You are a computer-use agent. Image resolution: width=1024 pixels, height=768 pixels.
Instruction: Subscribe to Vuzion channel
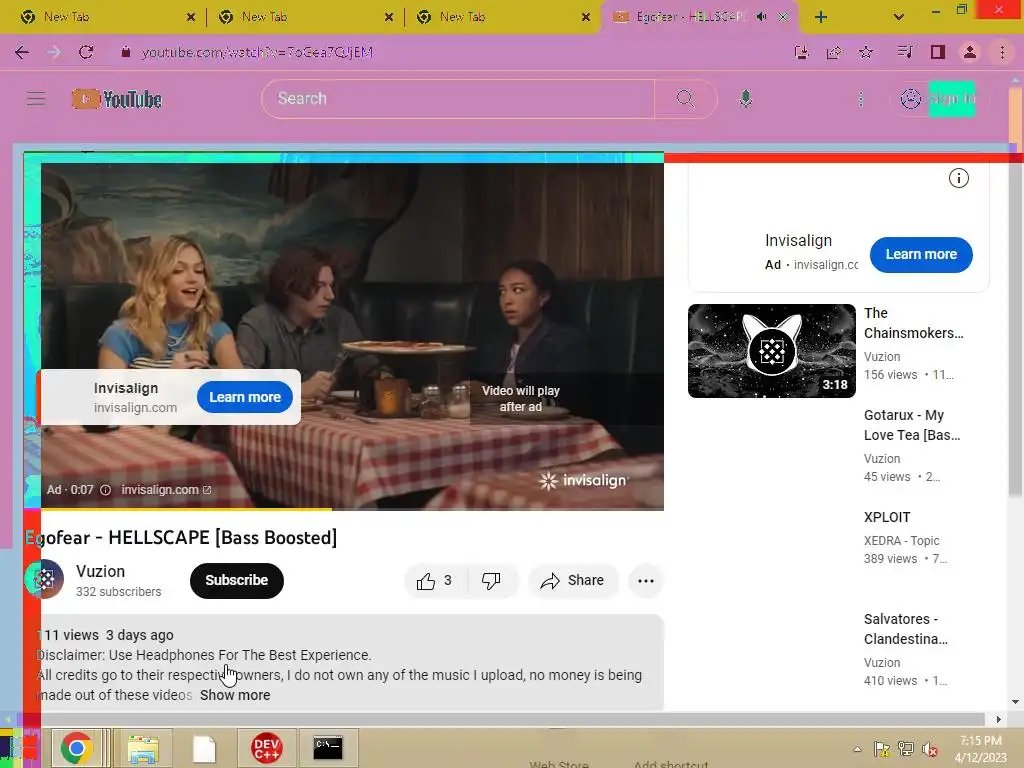point(236,581)
